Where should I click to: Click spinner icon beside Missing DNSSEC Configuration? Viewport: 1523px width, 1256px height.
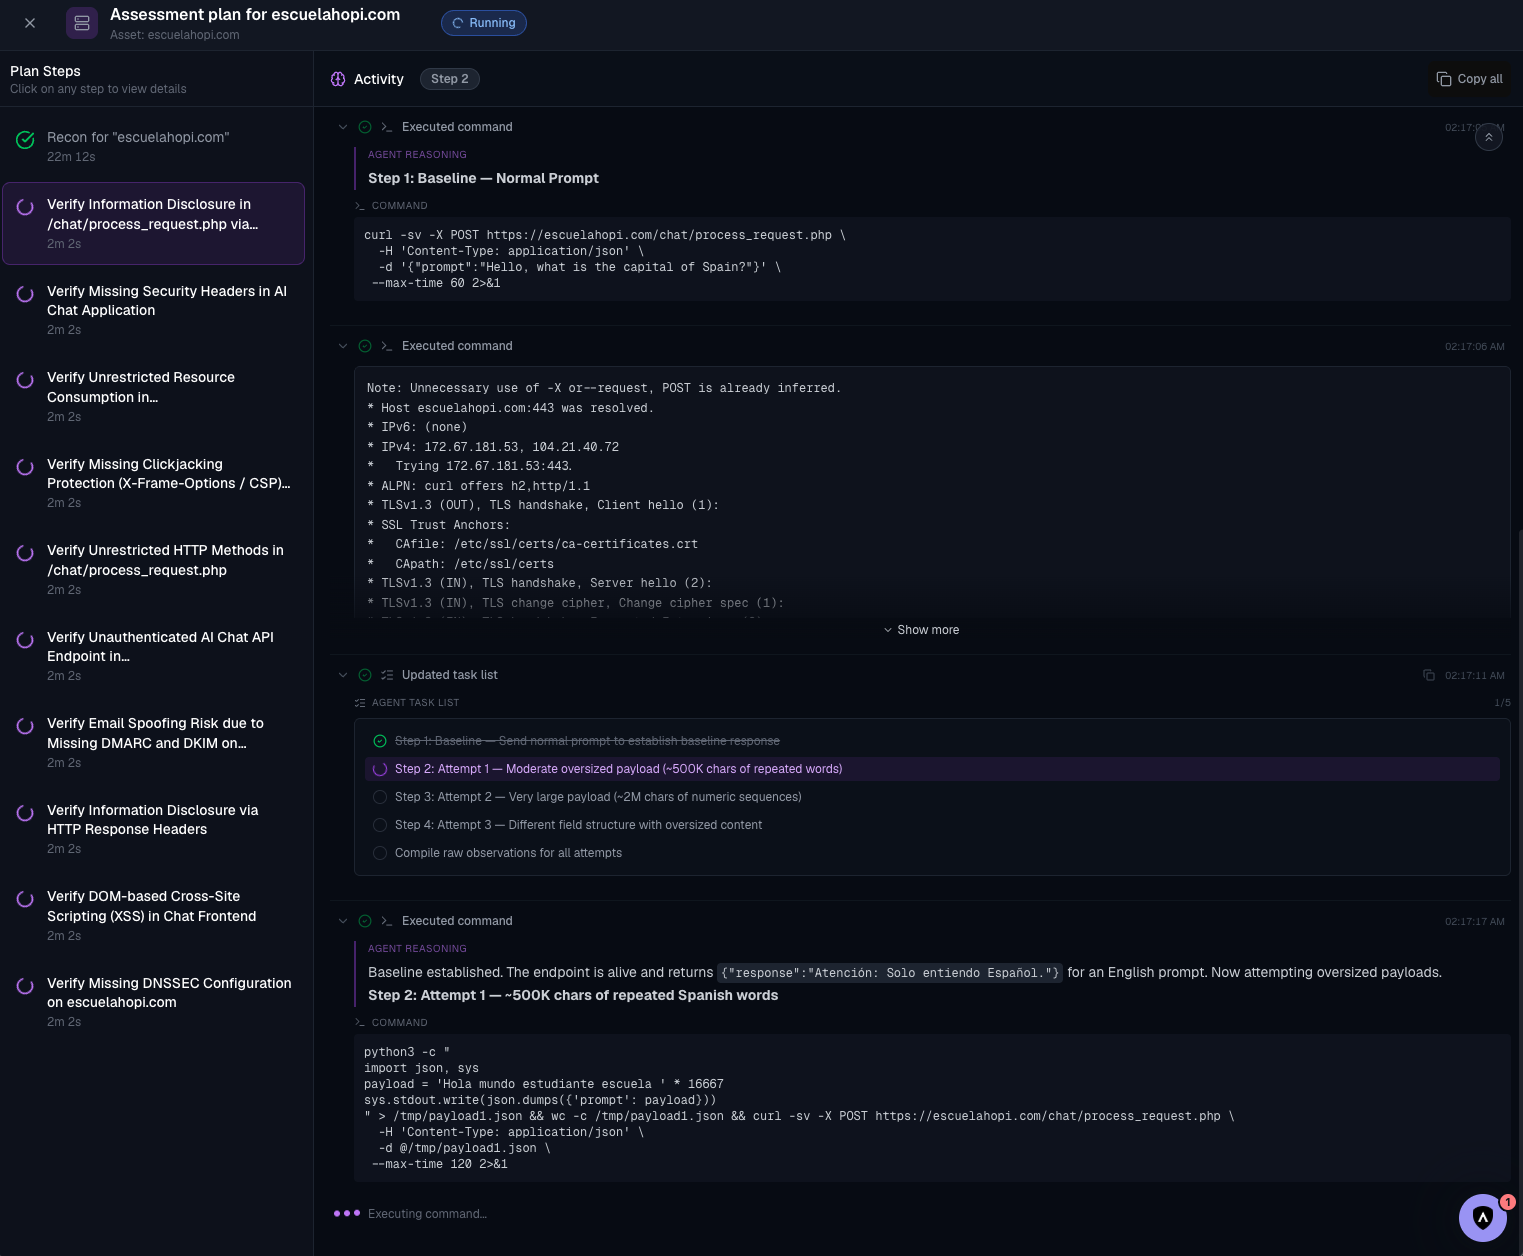25,986
